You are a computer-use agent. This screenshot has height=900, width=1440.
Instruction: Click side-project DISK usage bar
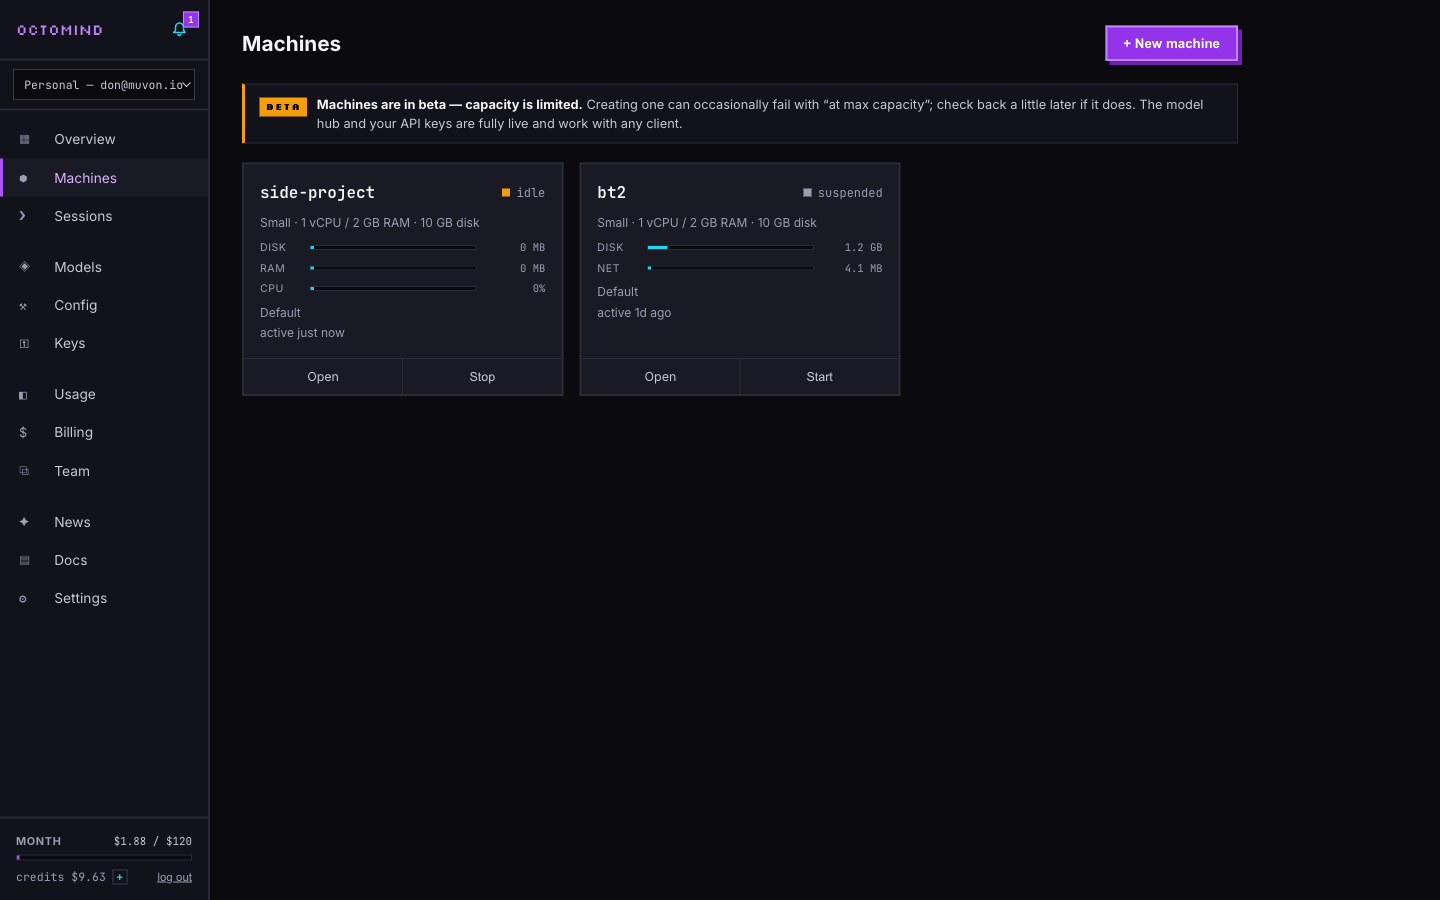[393, 247]
